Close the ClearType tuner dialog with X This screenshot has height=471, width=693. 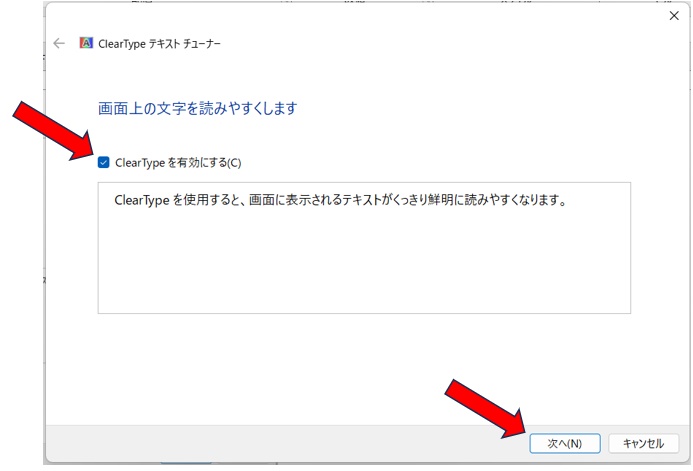[673, 16]
